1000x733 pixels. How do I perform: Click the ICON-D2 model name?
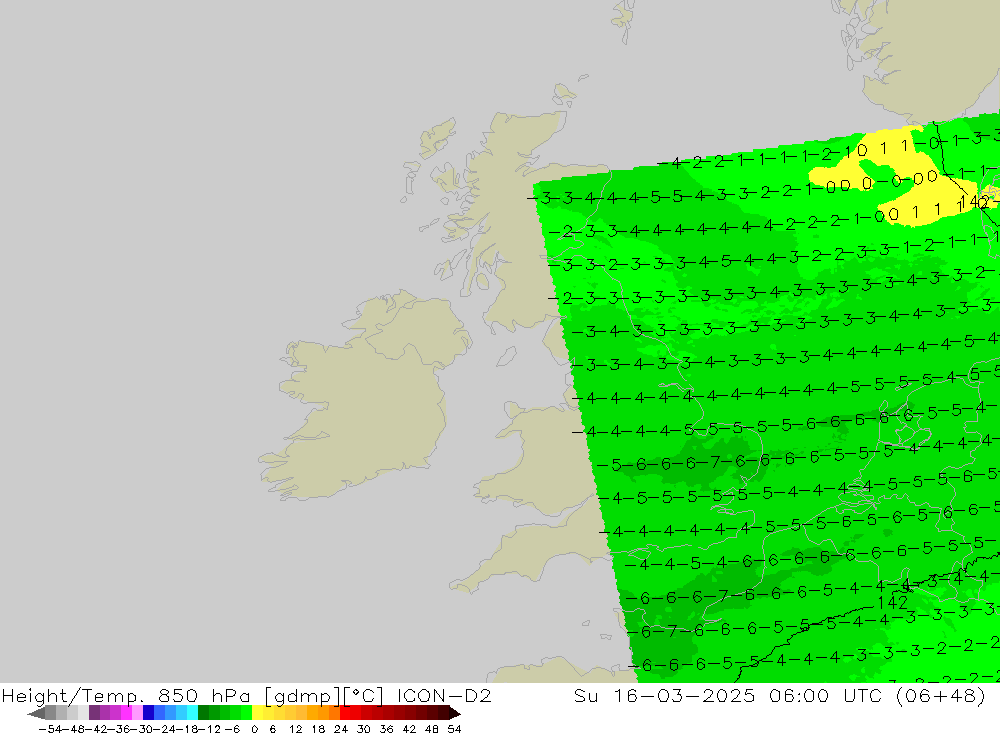pos(444,695)
